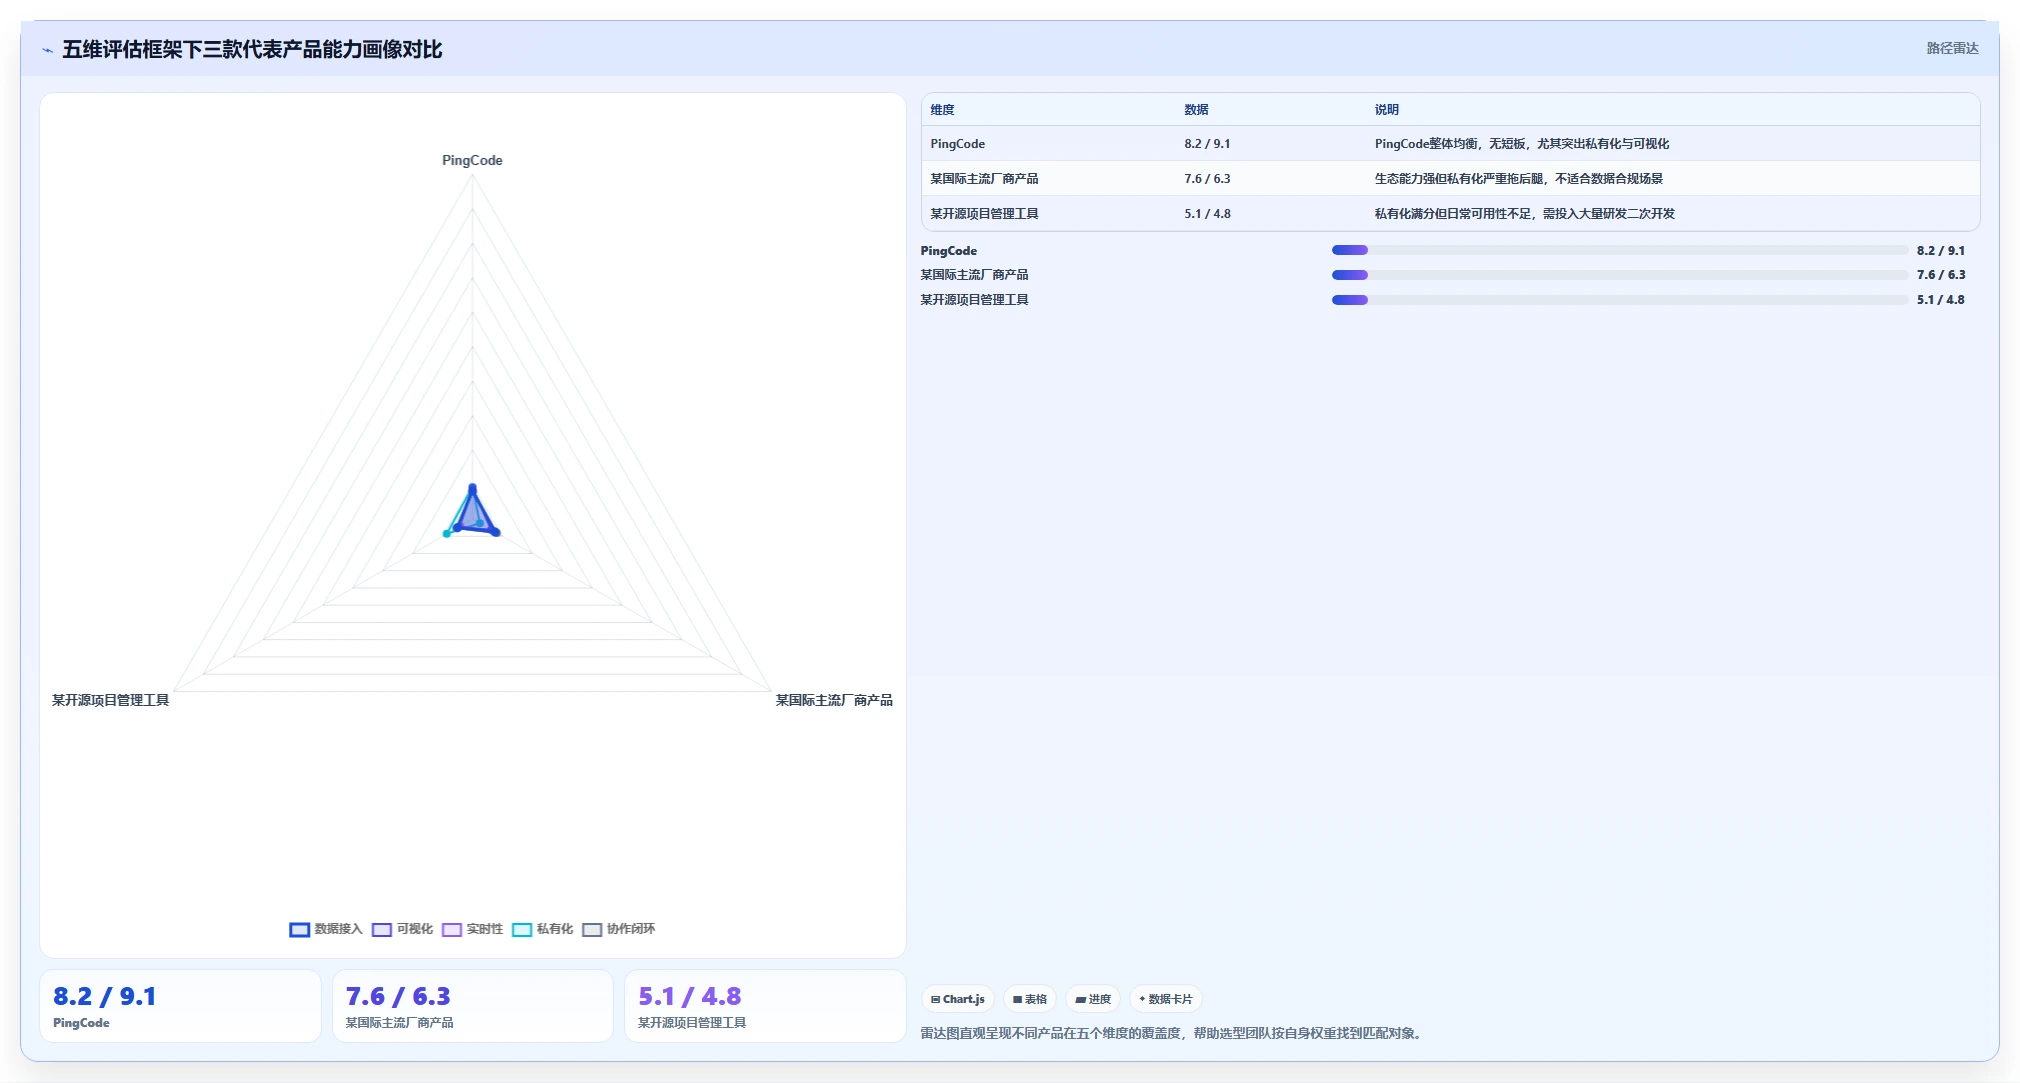Click the 维度 column header
Image resolution: width=2020 pixels, height=1083 pixels.
942,110
